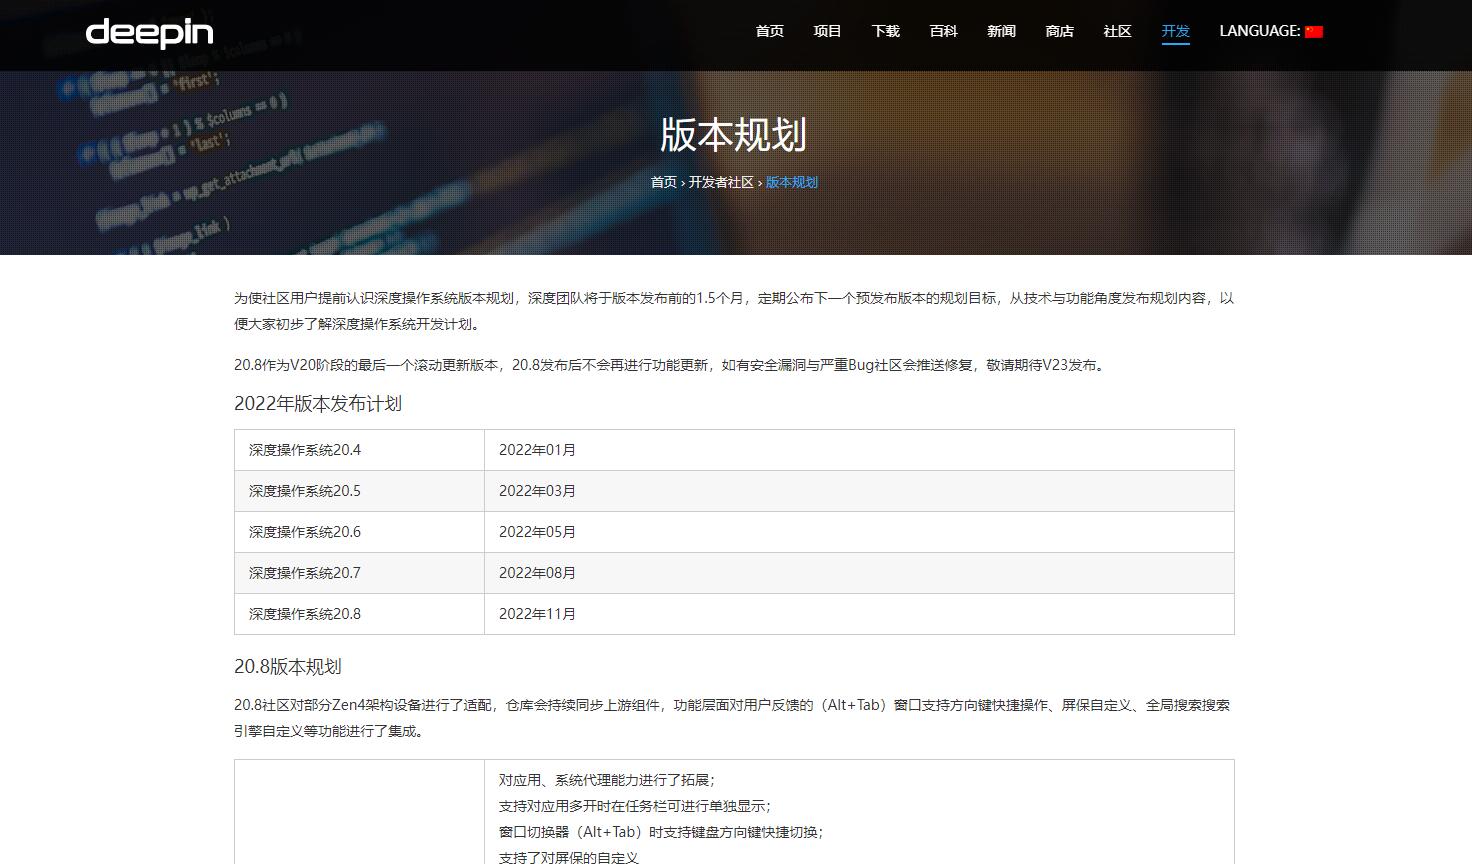Click the Chinese flag language icon
This screenshot has height=864, width=1472.
pos(1313,31)
